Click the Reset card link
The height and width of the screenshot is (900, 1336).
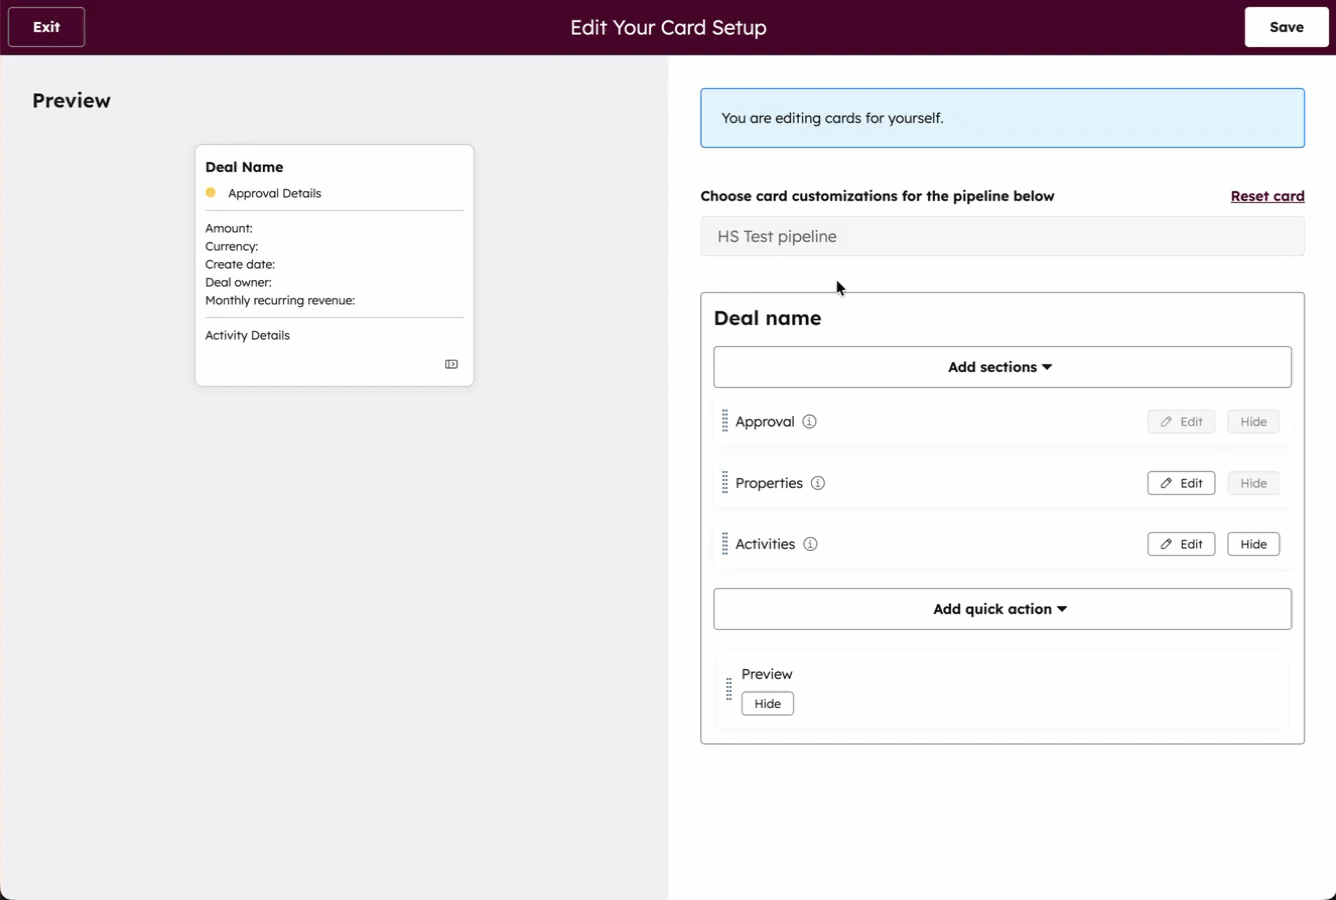(x=1267, y=196)
